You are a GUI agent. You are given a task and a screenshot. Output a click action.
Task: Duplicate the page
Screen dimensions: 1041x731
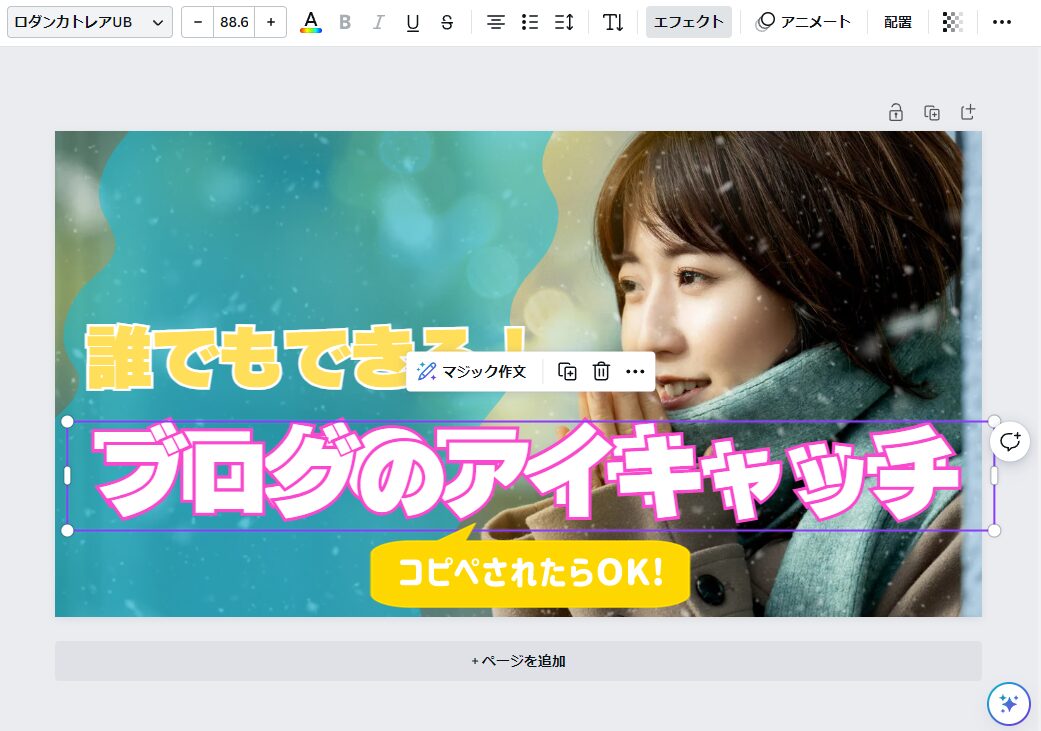(x=932, y=112)
